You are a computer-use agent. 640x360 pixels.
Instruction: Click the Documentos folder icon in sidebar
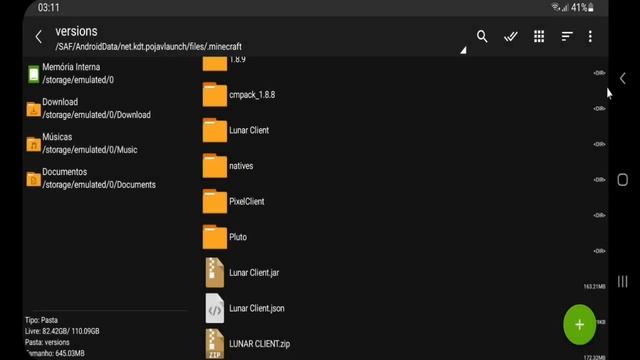click(33, 180)
